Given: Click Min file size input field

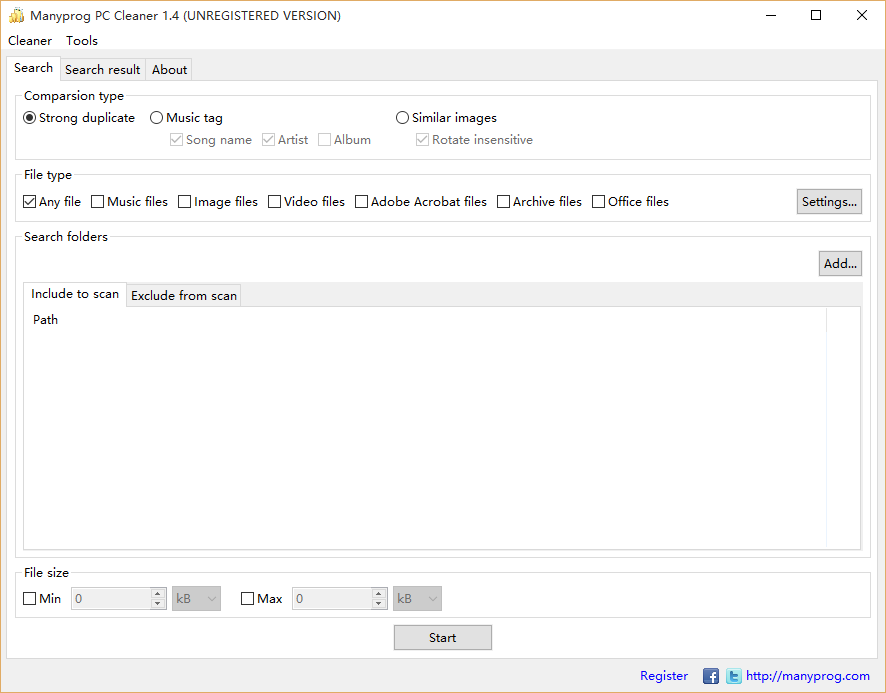Looking at the screenshot, I should 111,599.
